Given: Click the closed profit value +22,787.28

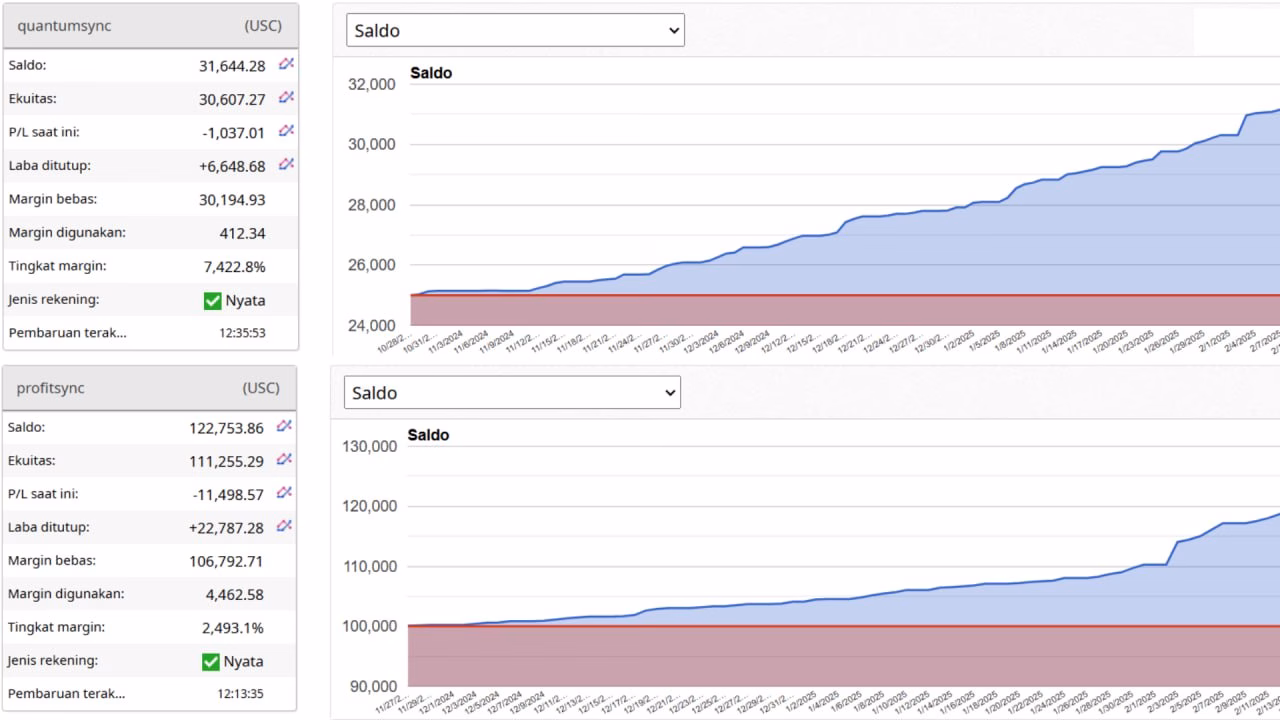Looking at the screenshot, I should tap(226, 527).
